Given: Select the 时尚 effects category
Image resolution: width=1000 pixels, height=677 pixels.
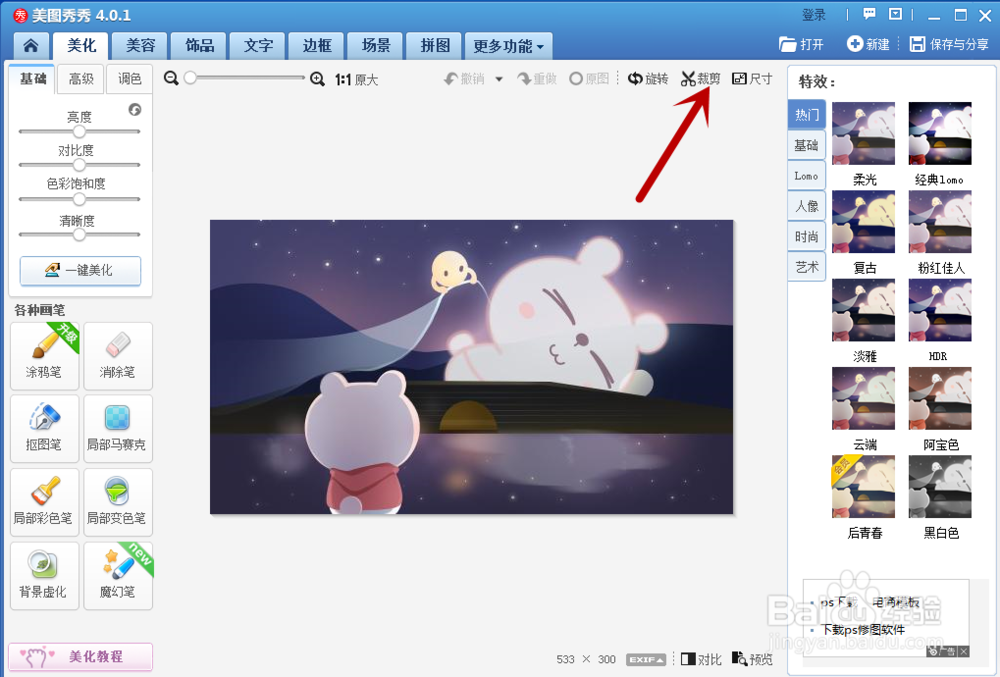Looking at the screenshot, I should pos(807,237).
